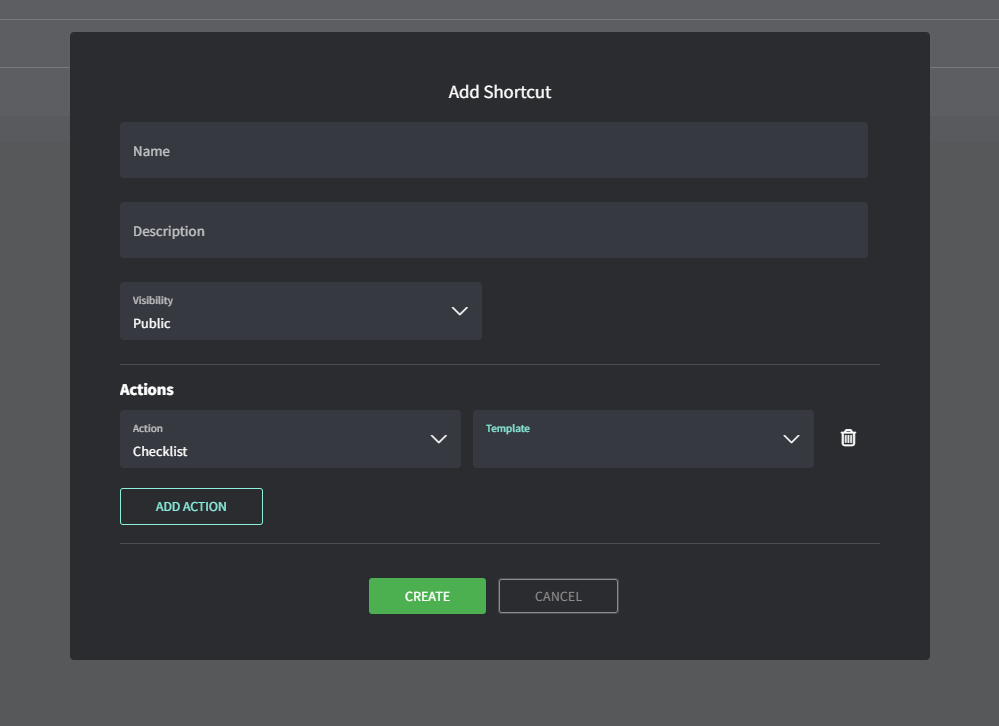Click the green CREATE button
This screenshot has width=999, height=726.
(427, 596)
